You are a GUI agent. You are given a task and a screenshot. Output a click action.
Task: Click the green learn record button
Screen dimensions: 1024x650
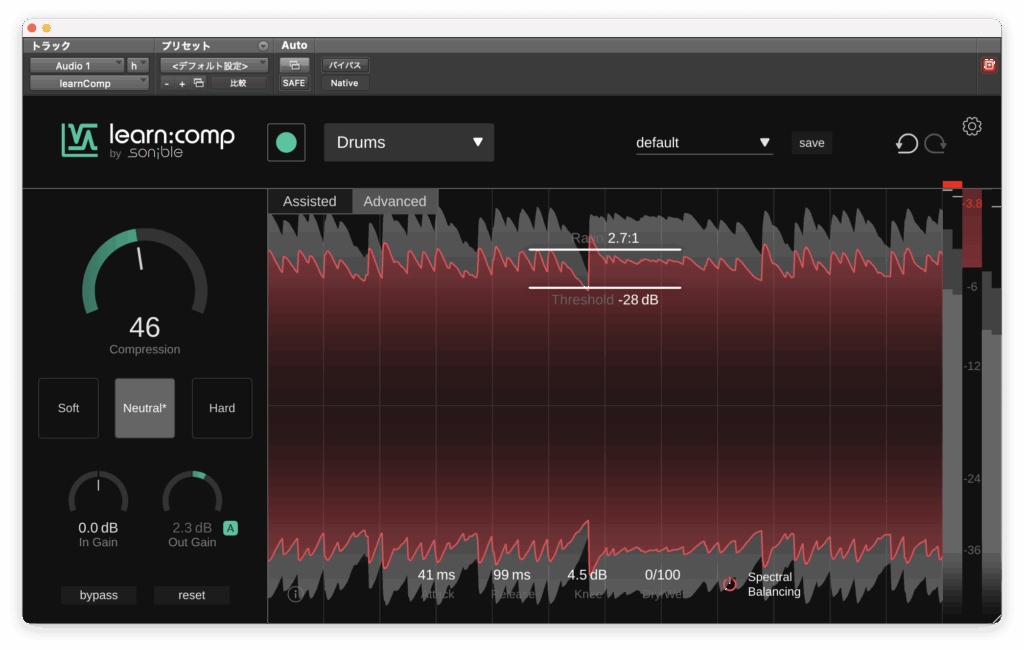pyautogui.click(x=286, y=142)
